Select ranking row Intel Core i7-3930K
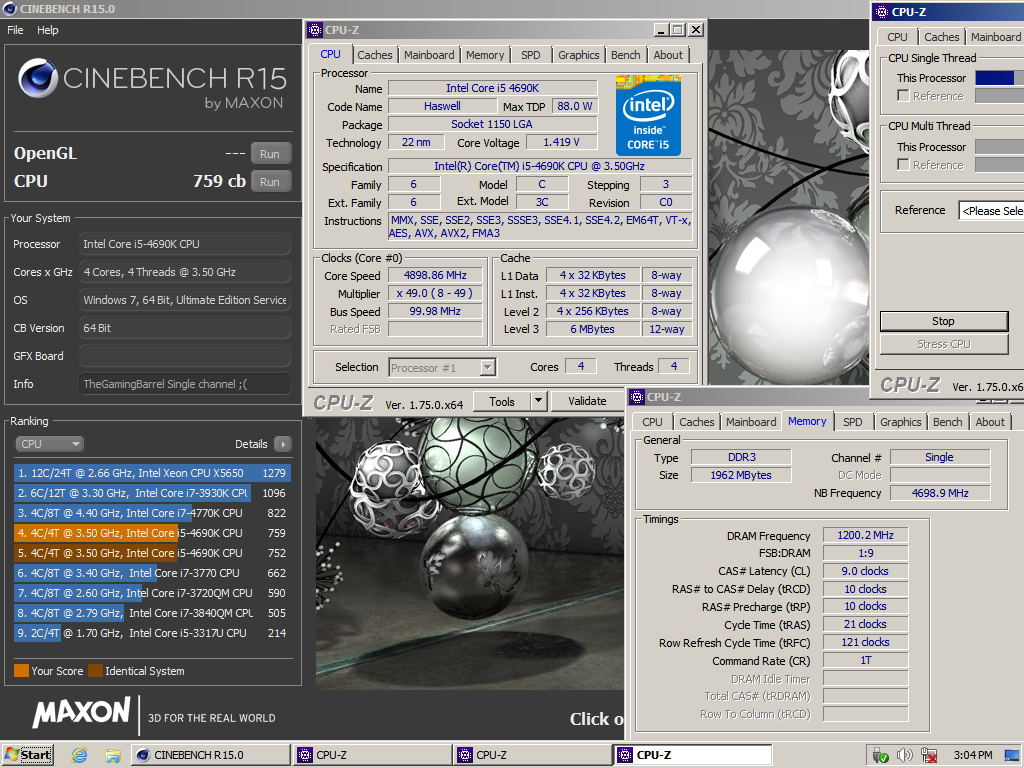This screenshot has width=1024, height=768. pos(152,493)
